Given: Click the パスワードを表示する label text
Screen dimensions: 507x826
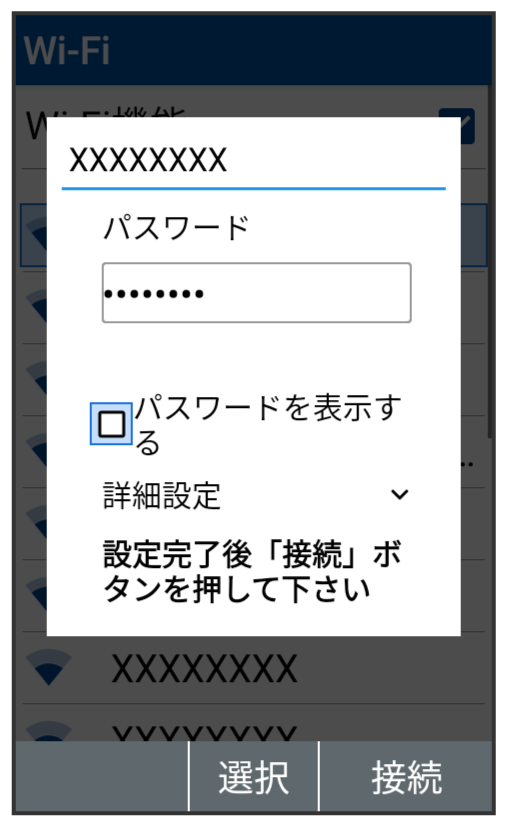Looking at the screenshot, I should (268, 424).
